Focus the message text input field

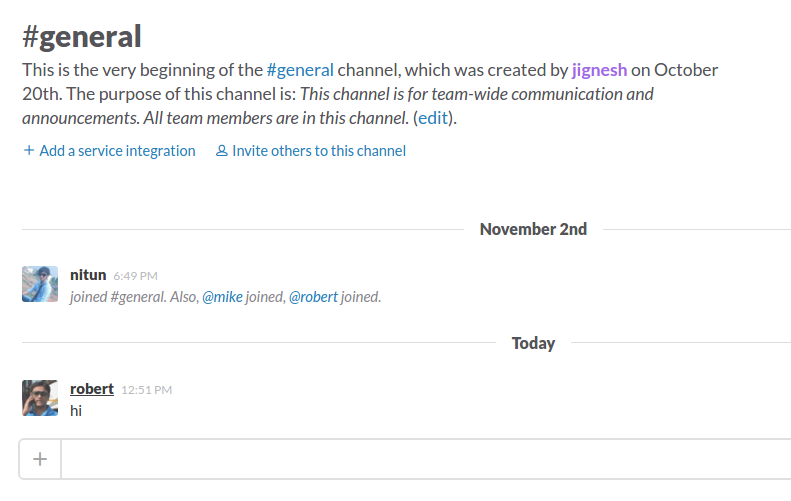pyautogui.click(x=420, y=459)
